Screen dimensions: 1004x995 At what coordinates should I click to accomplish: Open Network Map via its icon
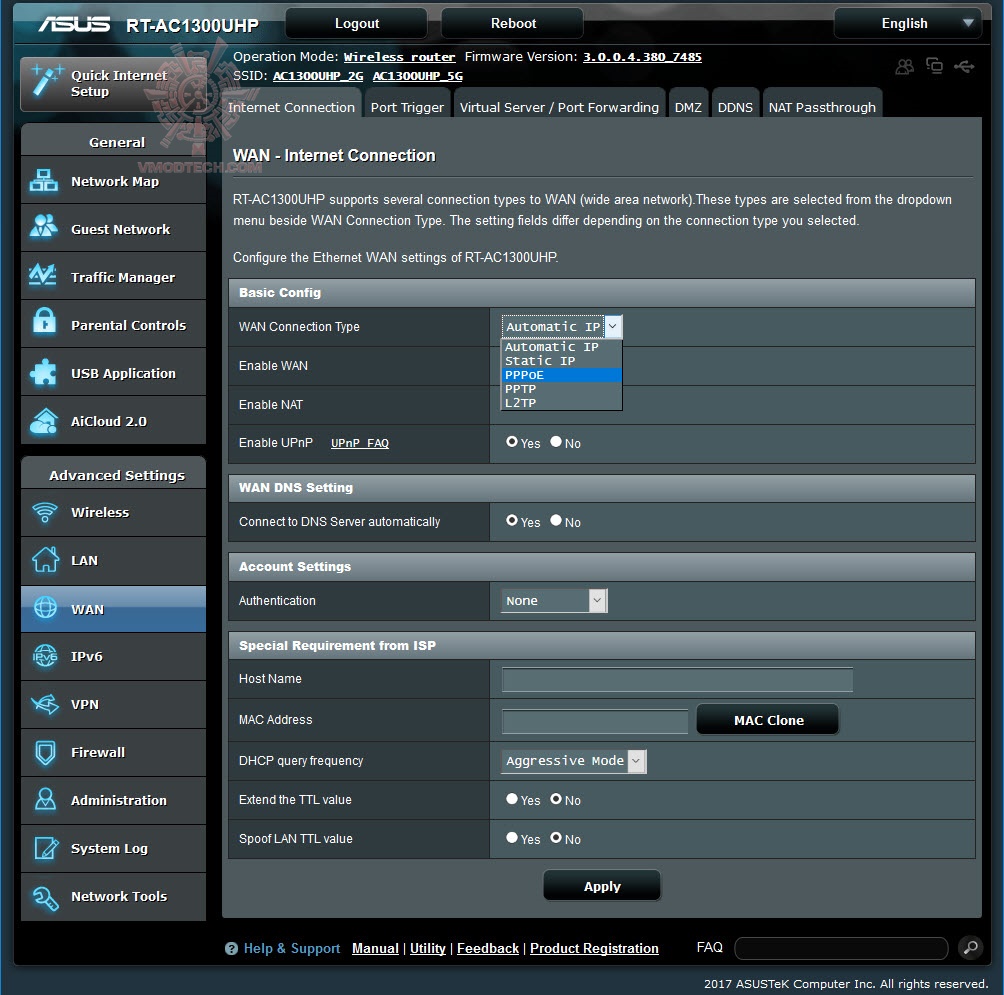pos(44,181)
